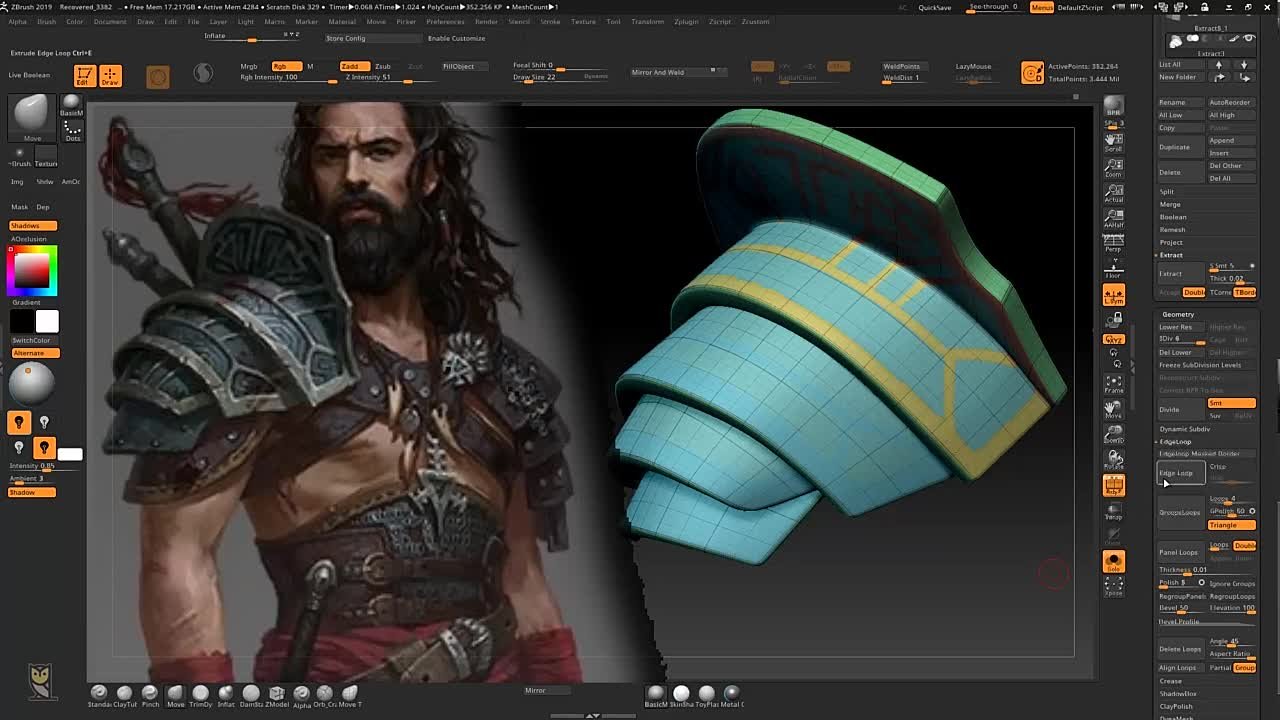Click the Actual size icon
Viewport: 1280px width, 720px height.
1113,193
